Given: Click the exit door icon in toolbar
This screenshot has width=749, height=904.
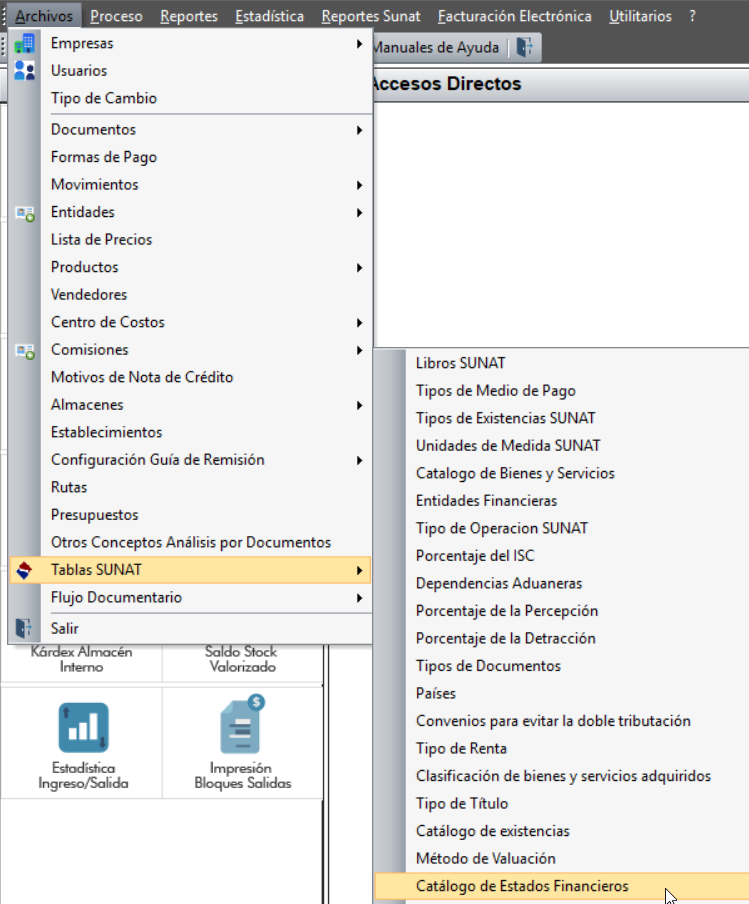Looking at the screenshot, I should pyautogui.click(x=525, y=47).
